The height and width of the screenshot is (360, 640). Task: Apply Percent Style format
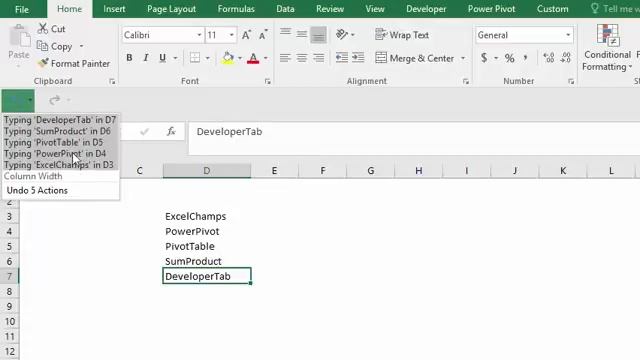point(509,58)
